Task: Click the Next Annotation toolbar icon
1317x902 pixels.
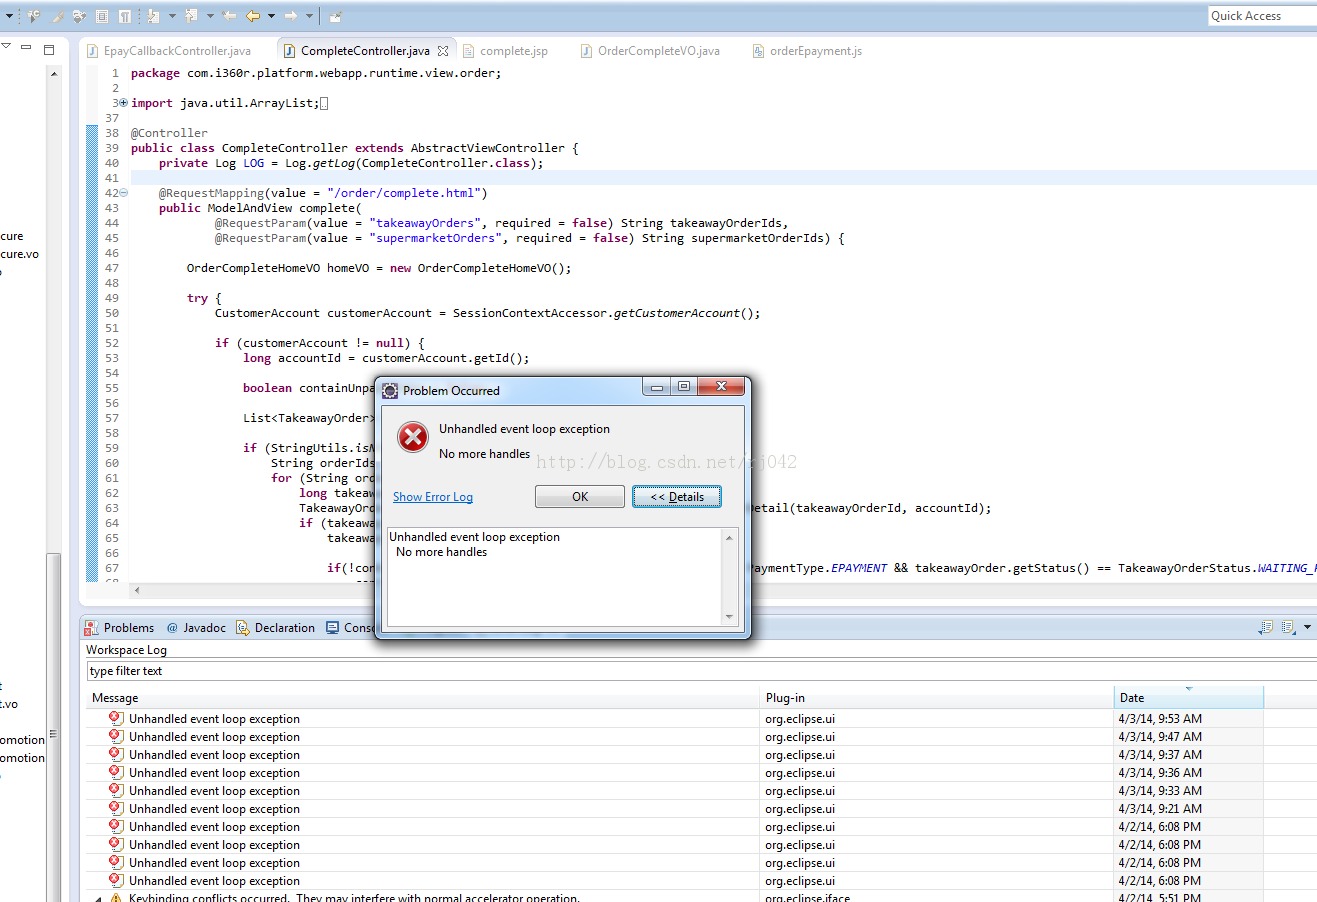Action: point(152,16)
